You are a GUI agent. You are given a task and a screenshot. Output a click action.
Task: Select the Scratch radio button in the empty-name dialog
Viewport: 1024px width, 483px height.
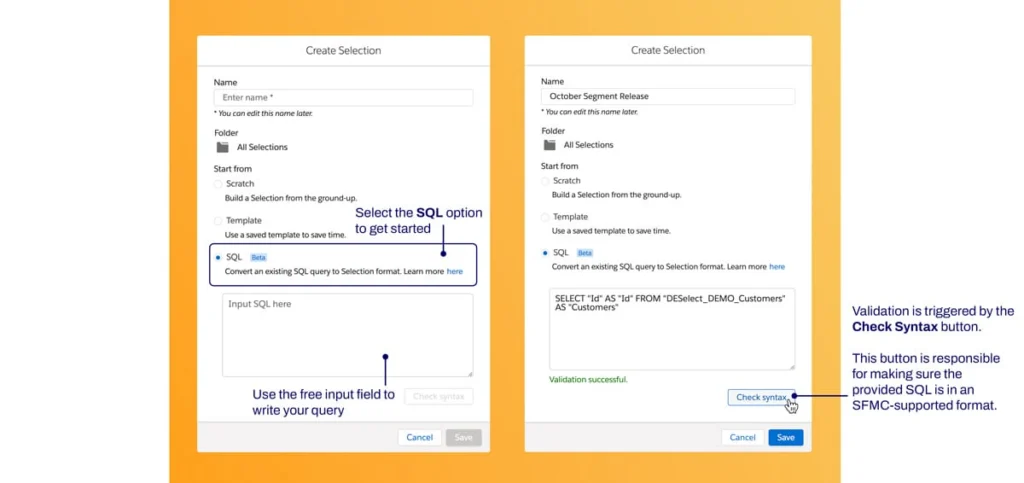219,184
